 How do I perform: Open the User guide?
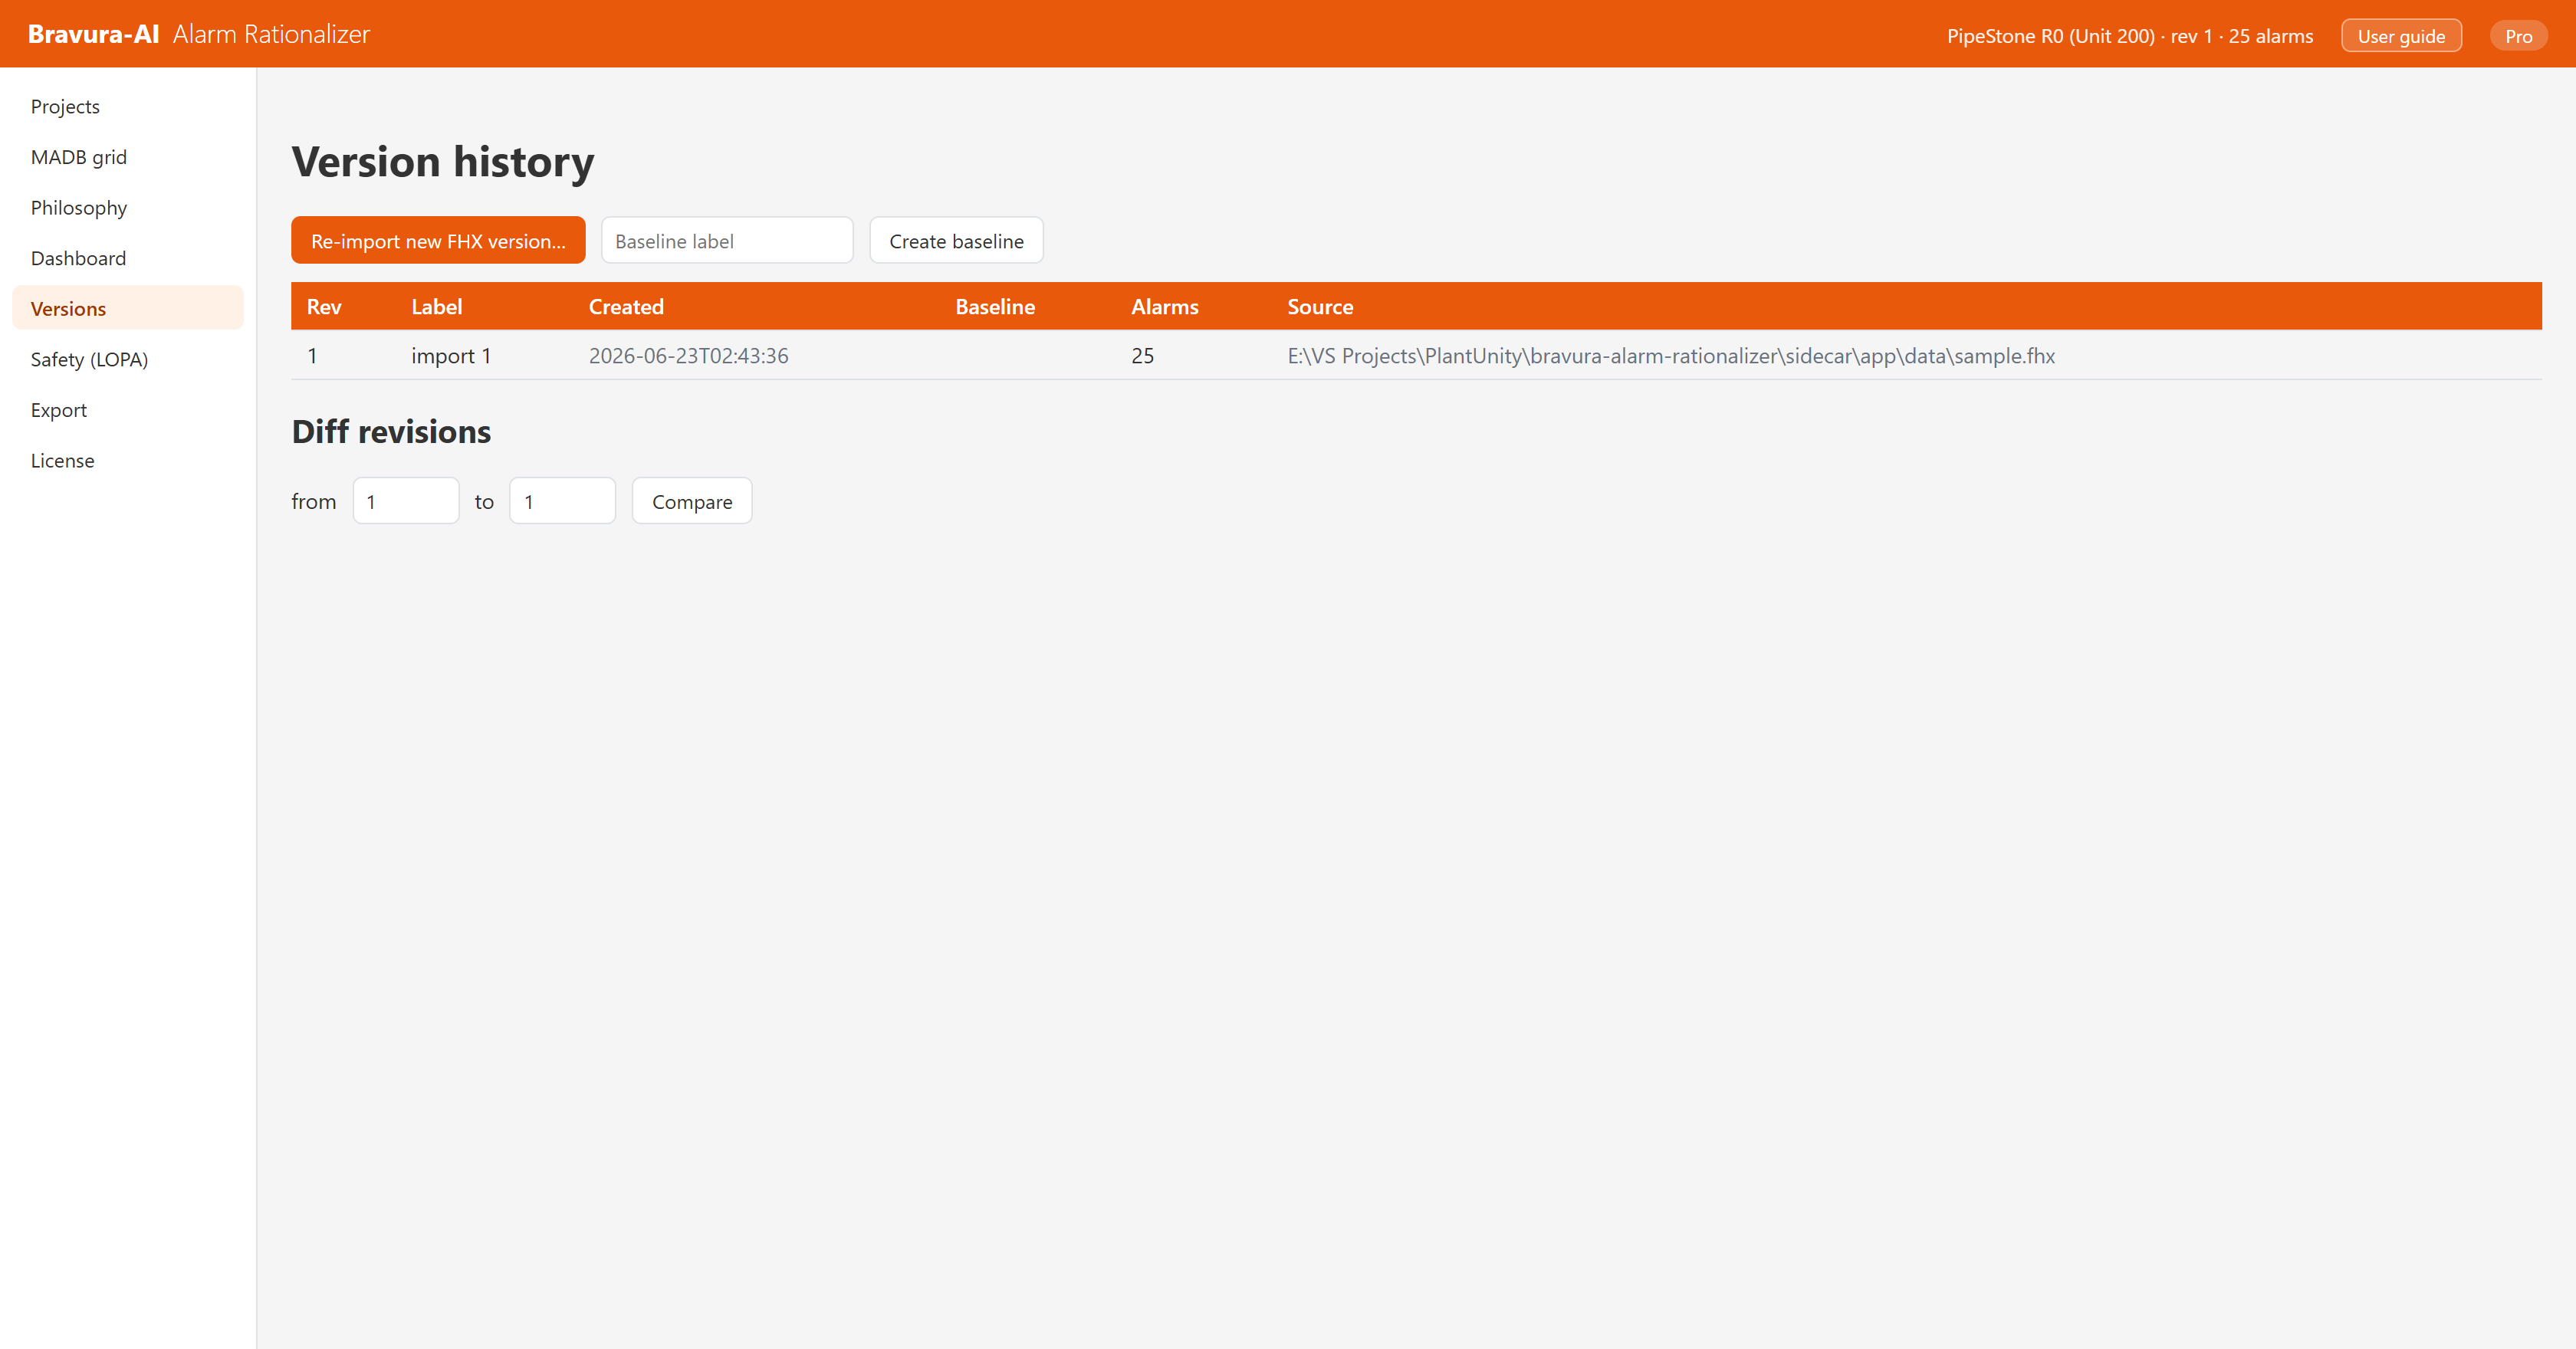pyautogui.click(x=2401, y=36)
